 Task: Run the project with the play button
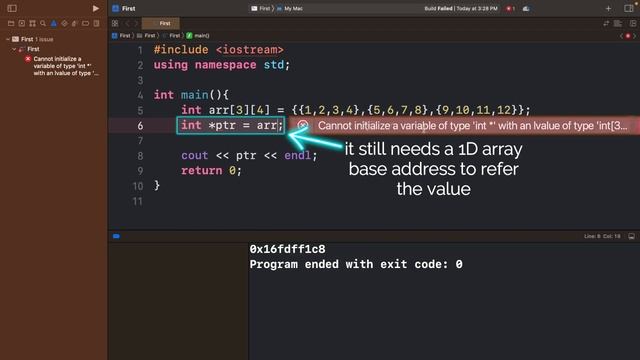96,8
